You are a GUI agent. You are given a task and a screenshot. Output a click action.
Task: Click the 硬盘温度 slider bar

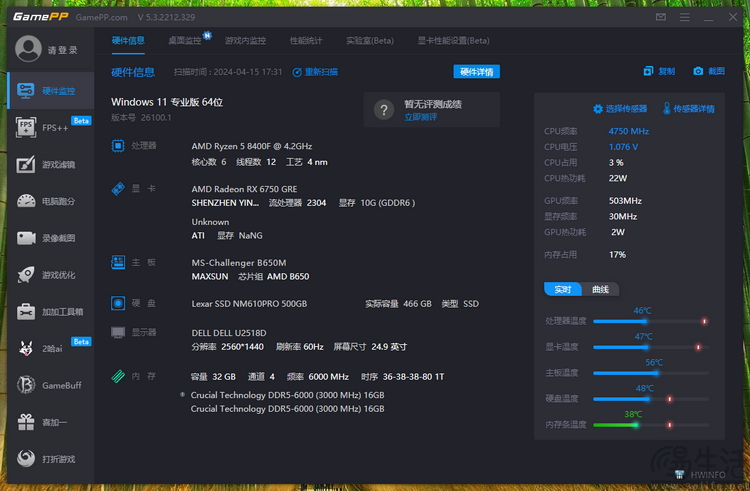tap(651, 399)
